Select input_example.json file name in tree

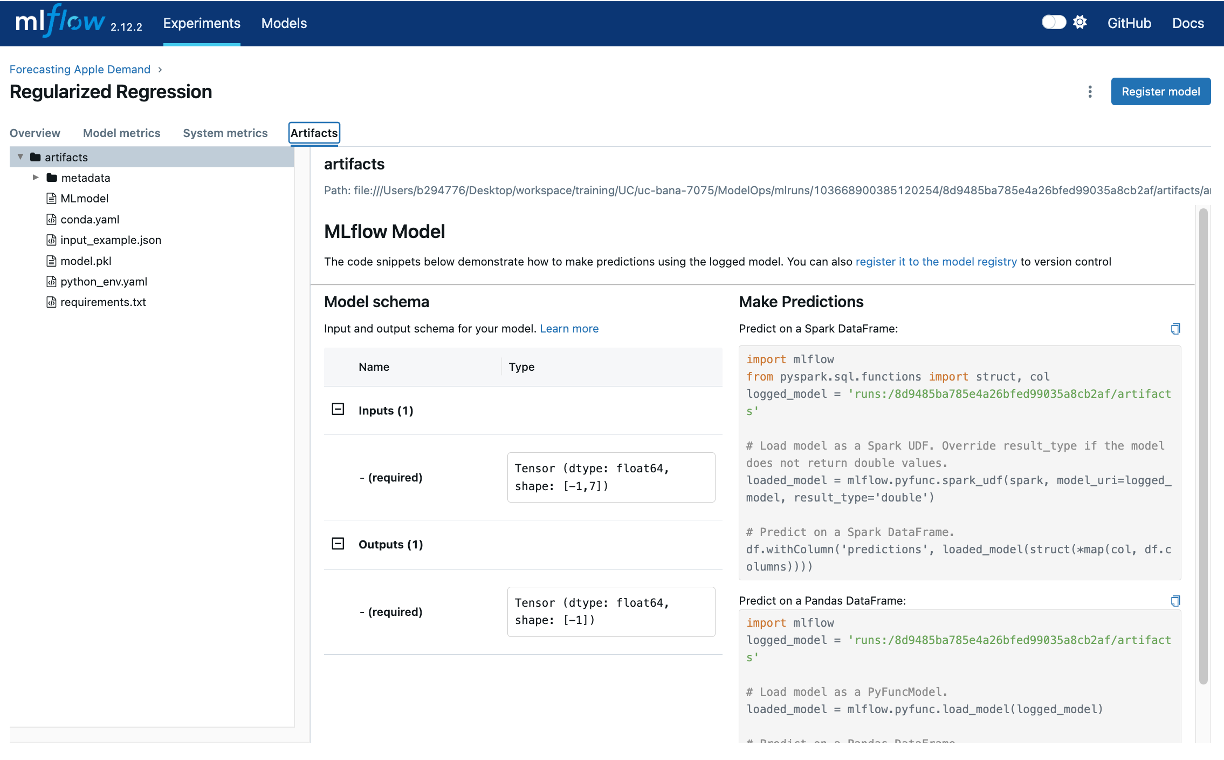111,240
